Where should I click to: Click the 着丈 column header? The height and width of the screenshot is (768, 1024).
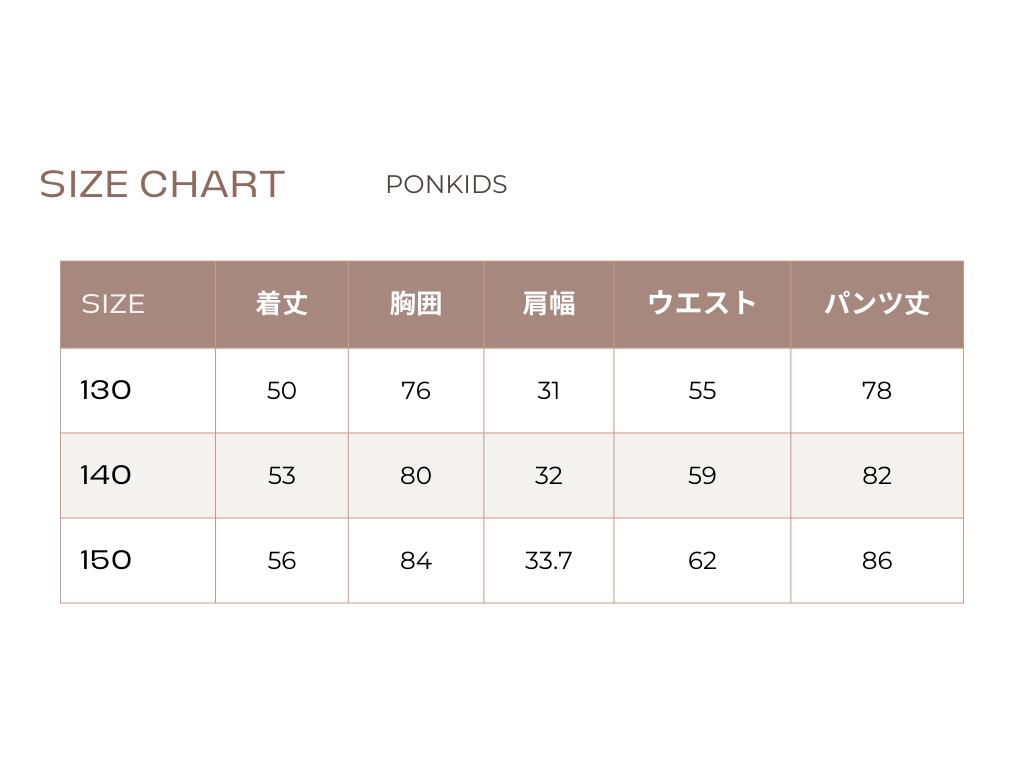281,304
